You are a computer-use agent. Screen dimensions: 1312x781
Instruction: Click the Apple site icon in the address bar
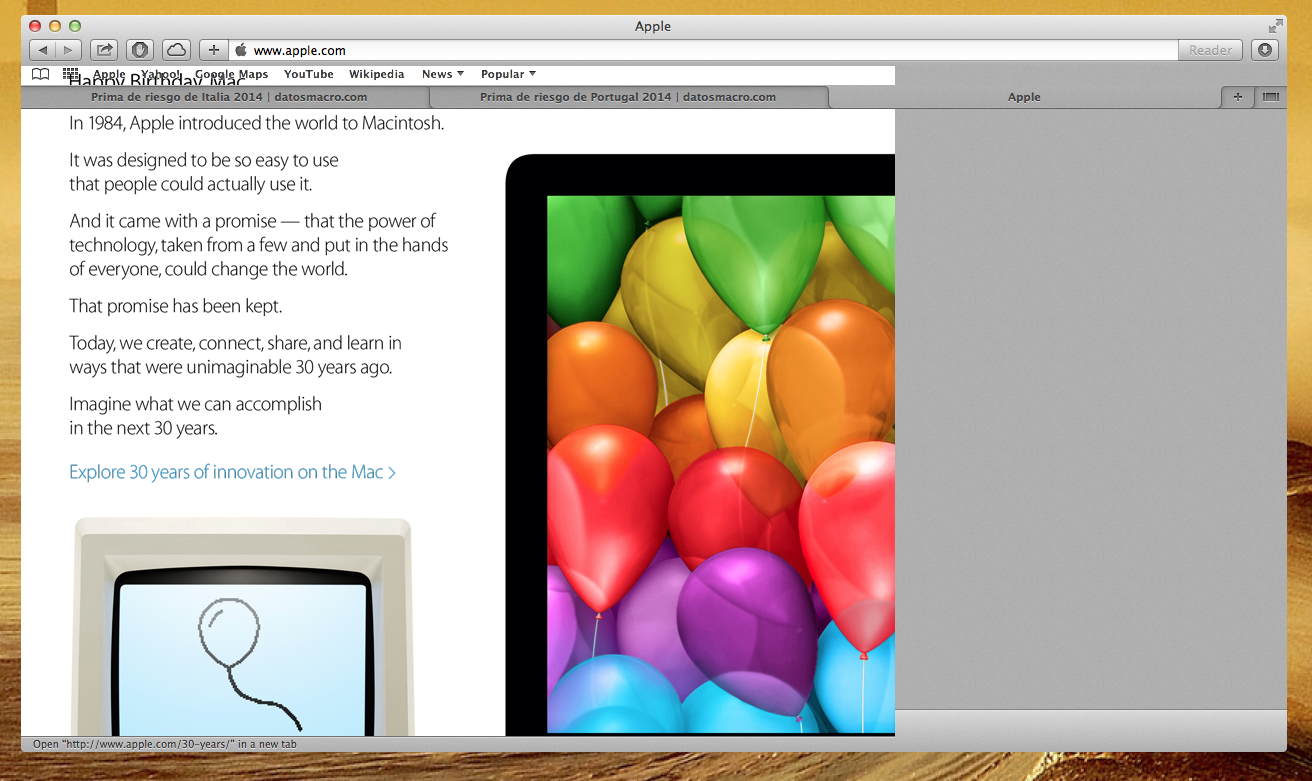(240, 50)
